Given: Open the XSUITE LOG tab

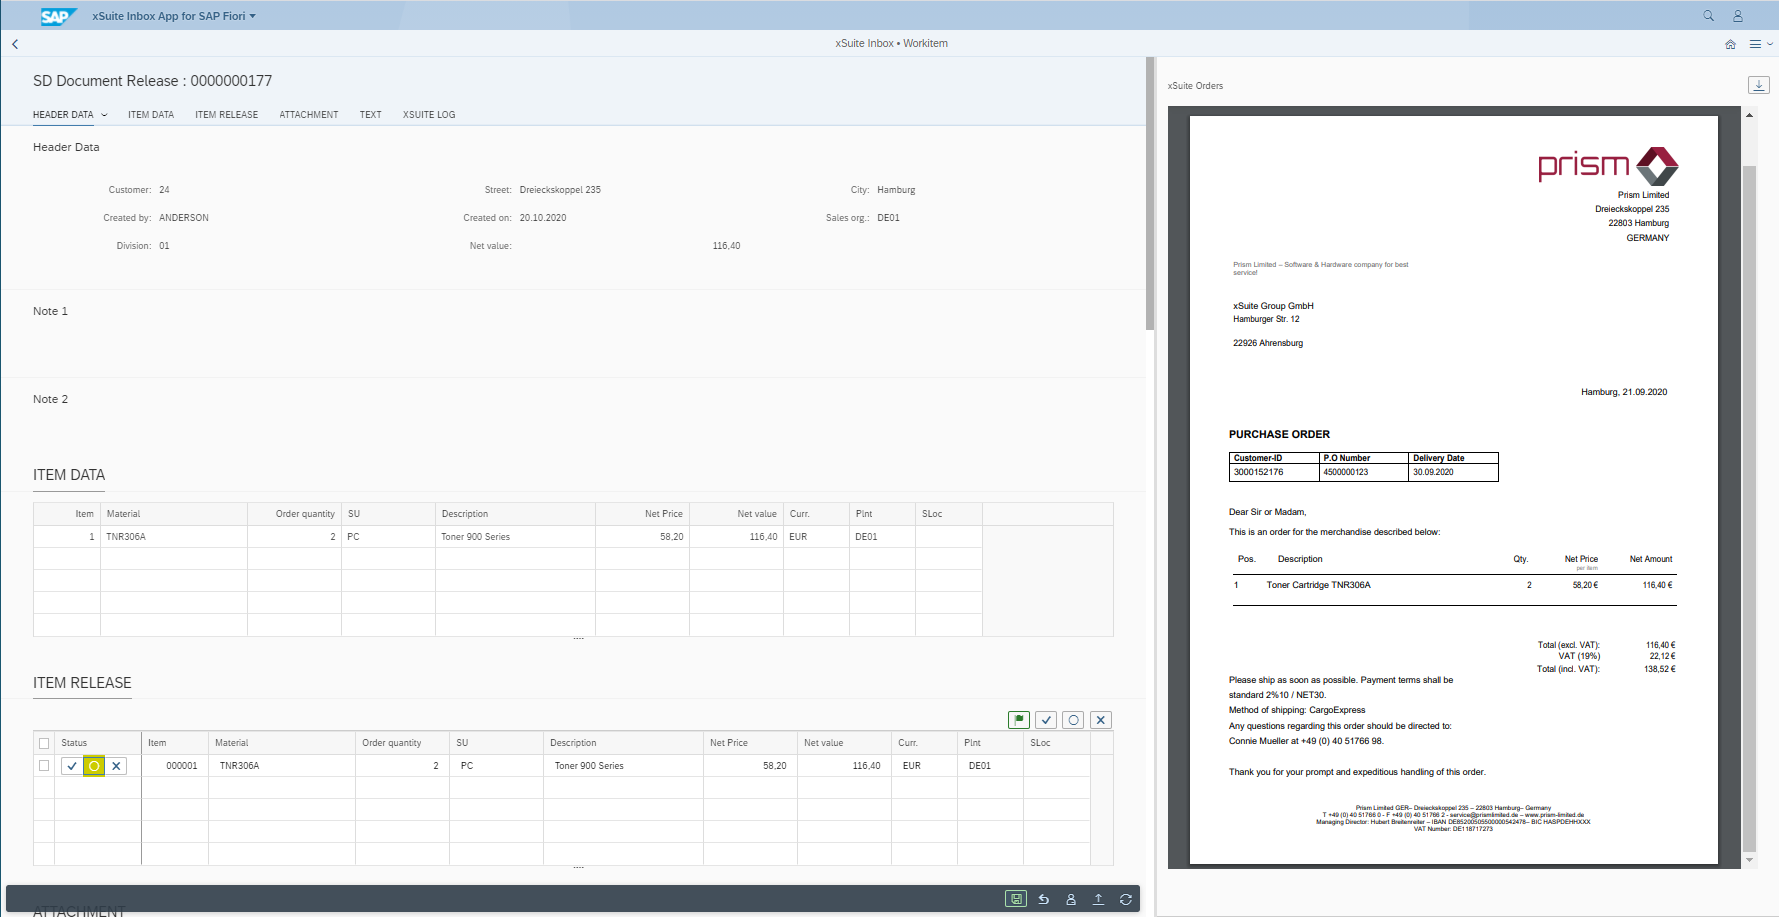Looking at the screenshot, I should pos(428,114).
